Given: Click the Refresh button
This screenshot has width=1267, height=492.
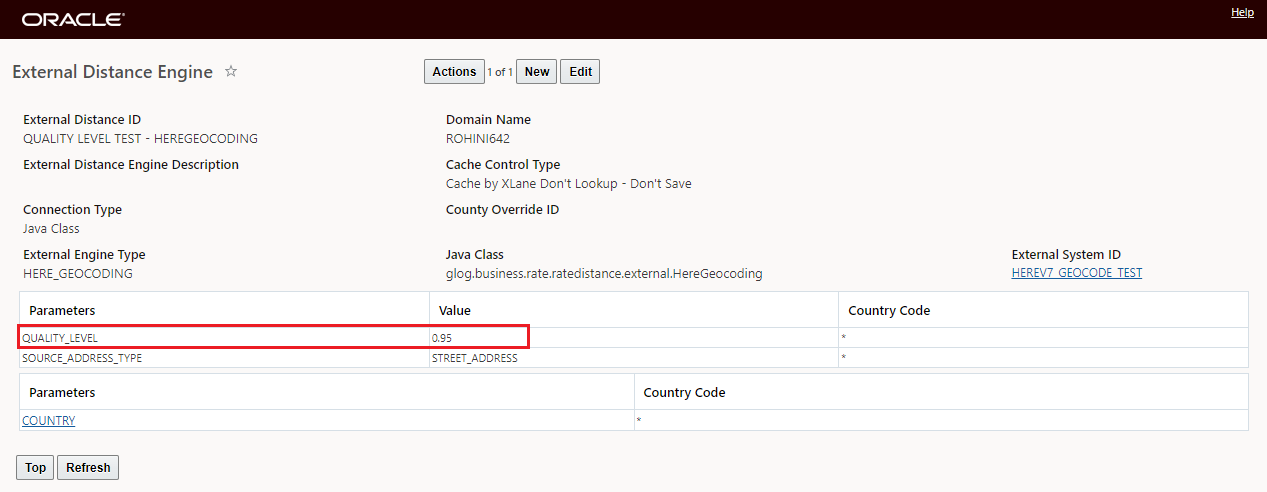Looking at the screenshot, I should (x=88, y=468).
